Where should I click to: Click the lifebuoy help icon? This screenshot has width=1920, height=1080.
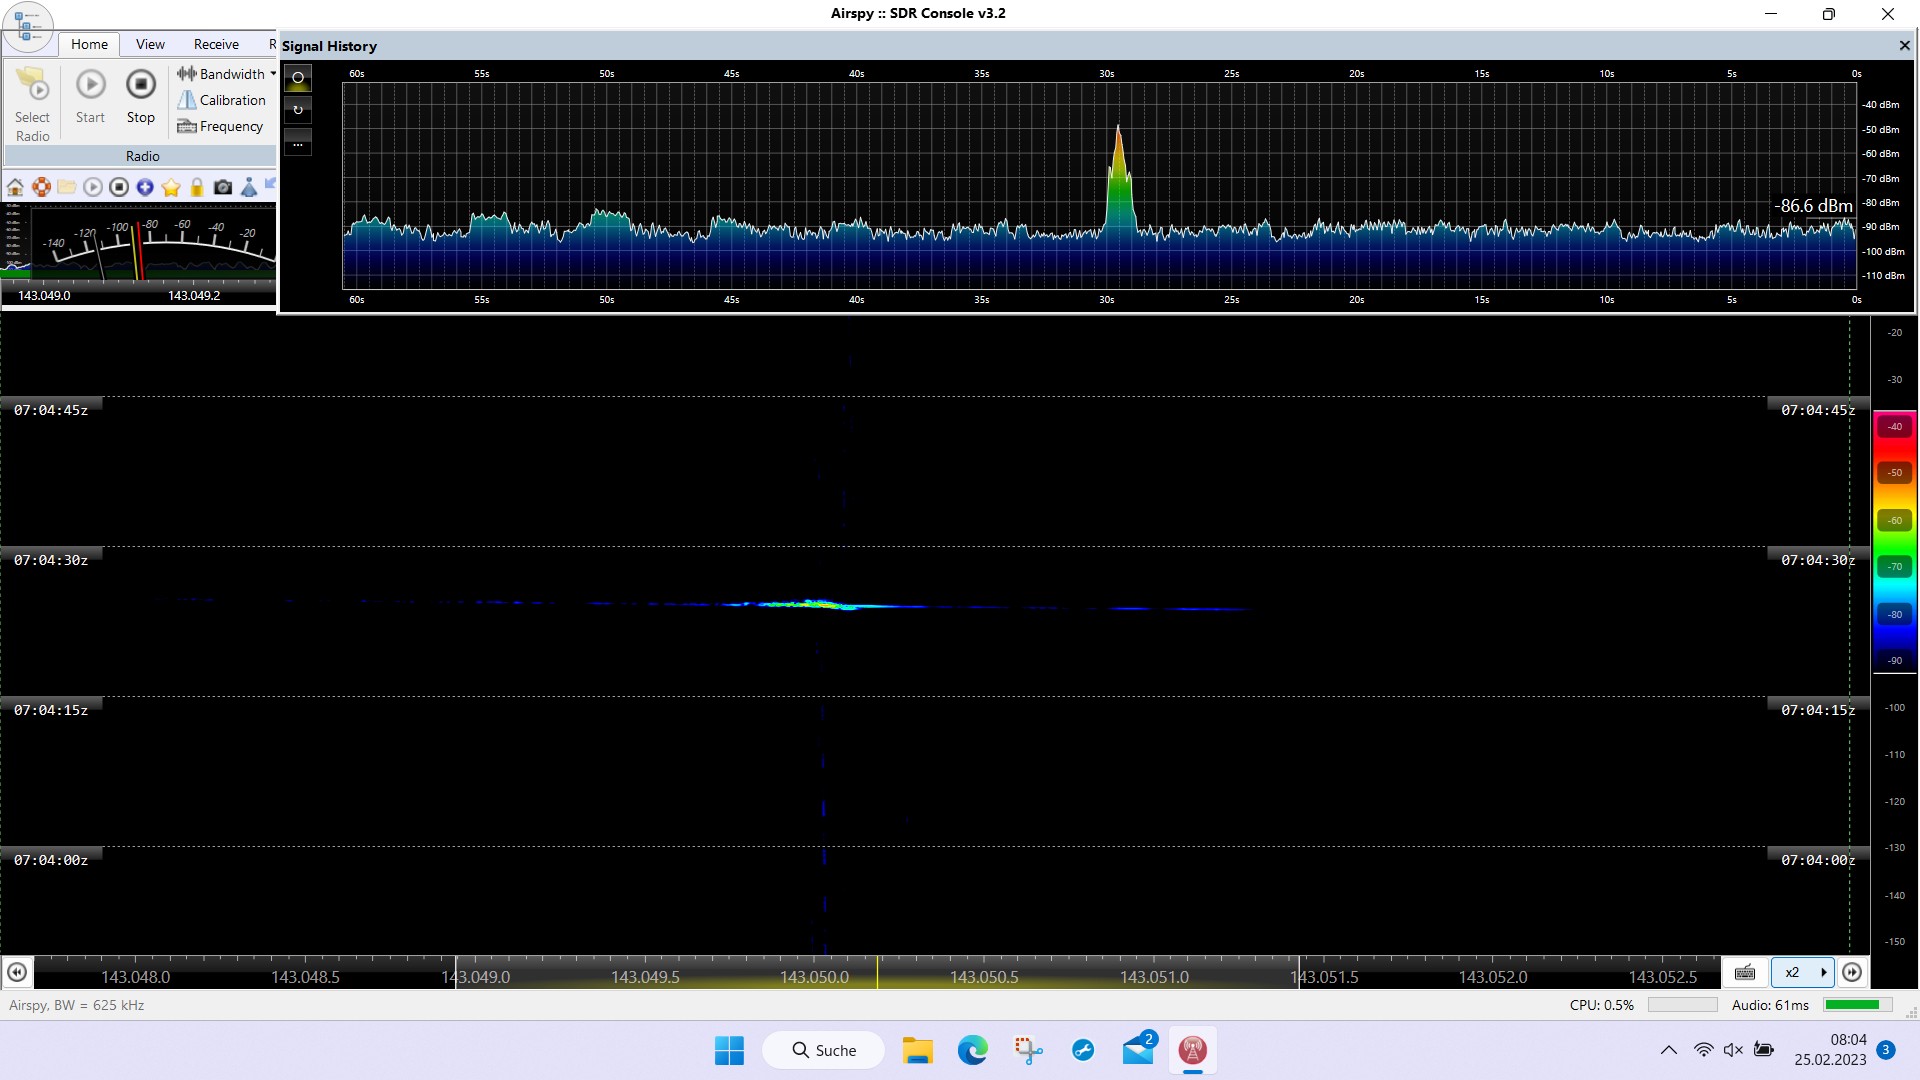click(41, 187)
